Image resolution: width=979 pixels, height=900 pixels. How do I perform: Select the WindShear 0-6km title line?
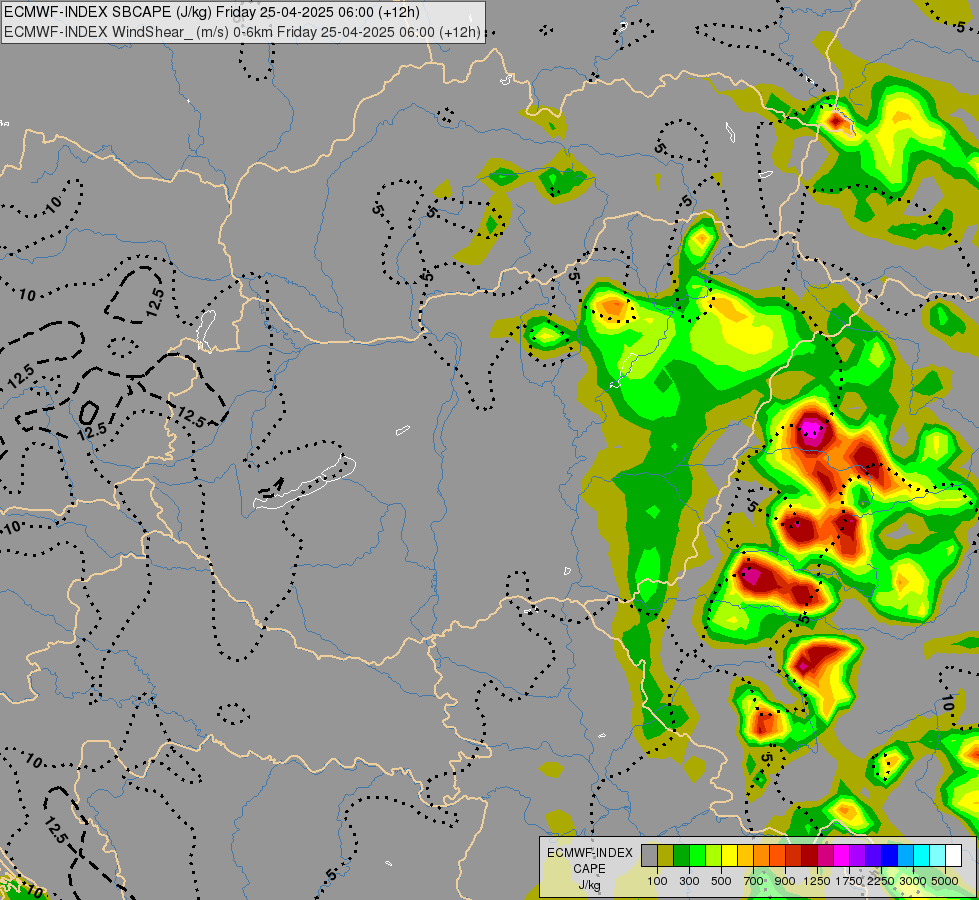(x=242, y=32)
